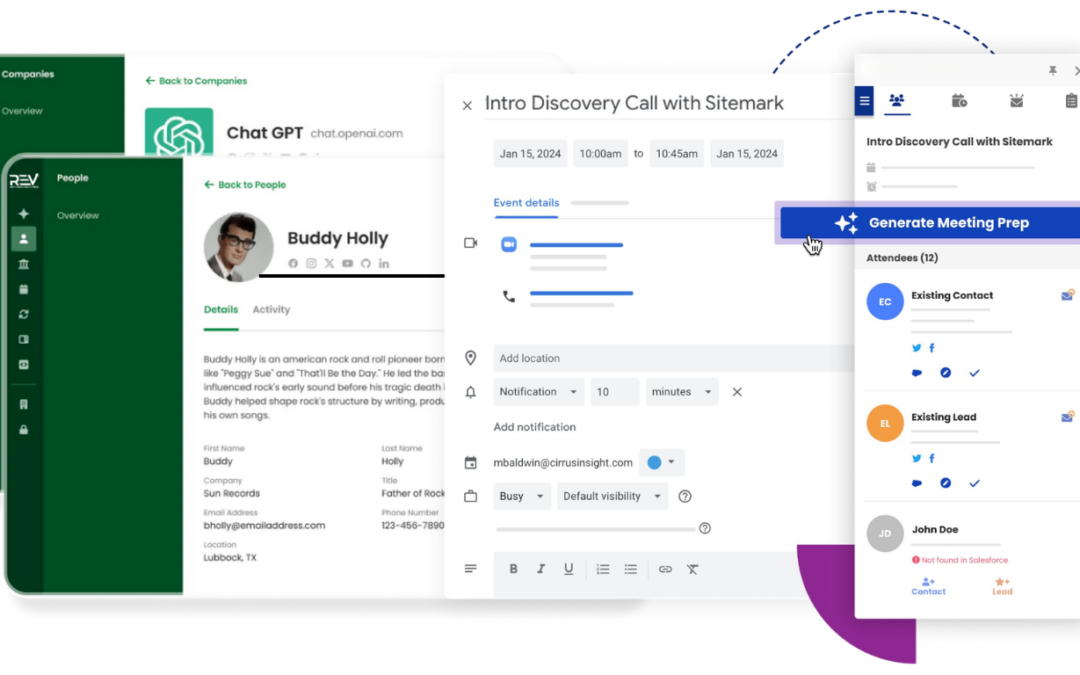
Task: Open Buddy Holly's X profile icon
Action: [329, 263]
